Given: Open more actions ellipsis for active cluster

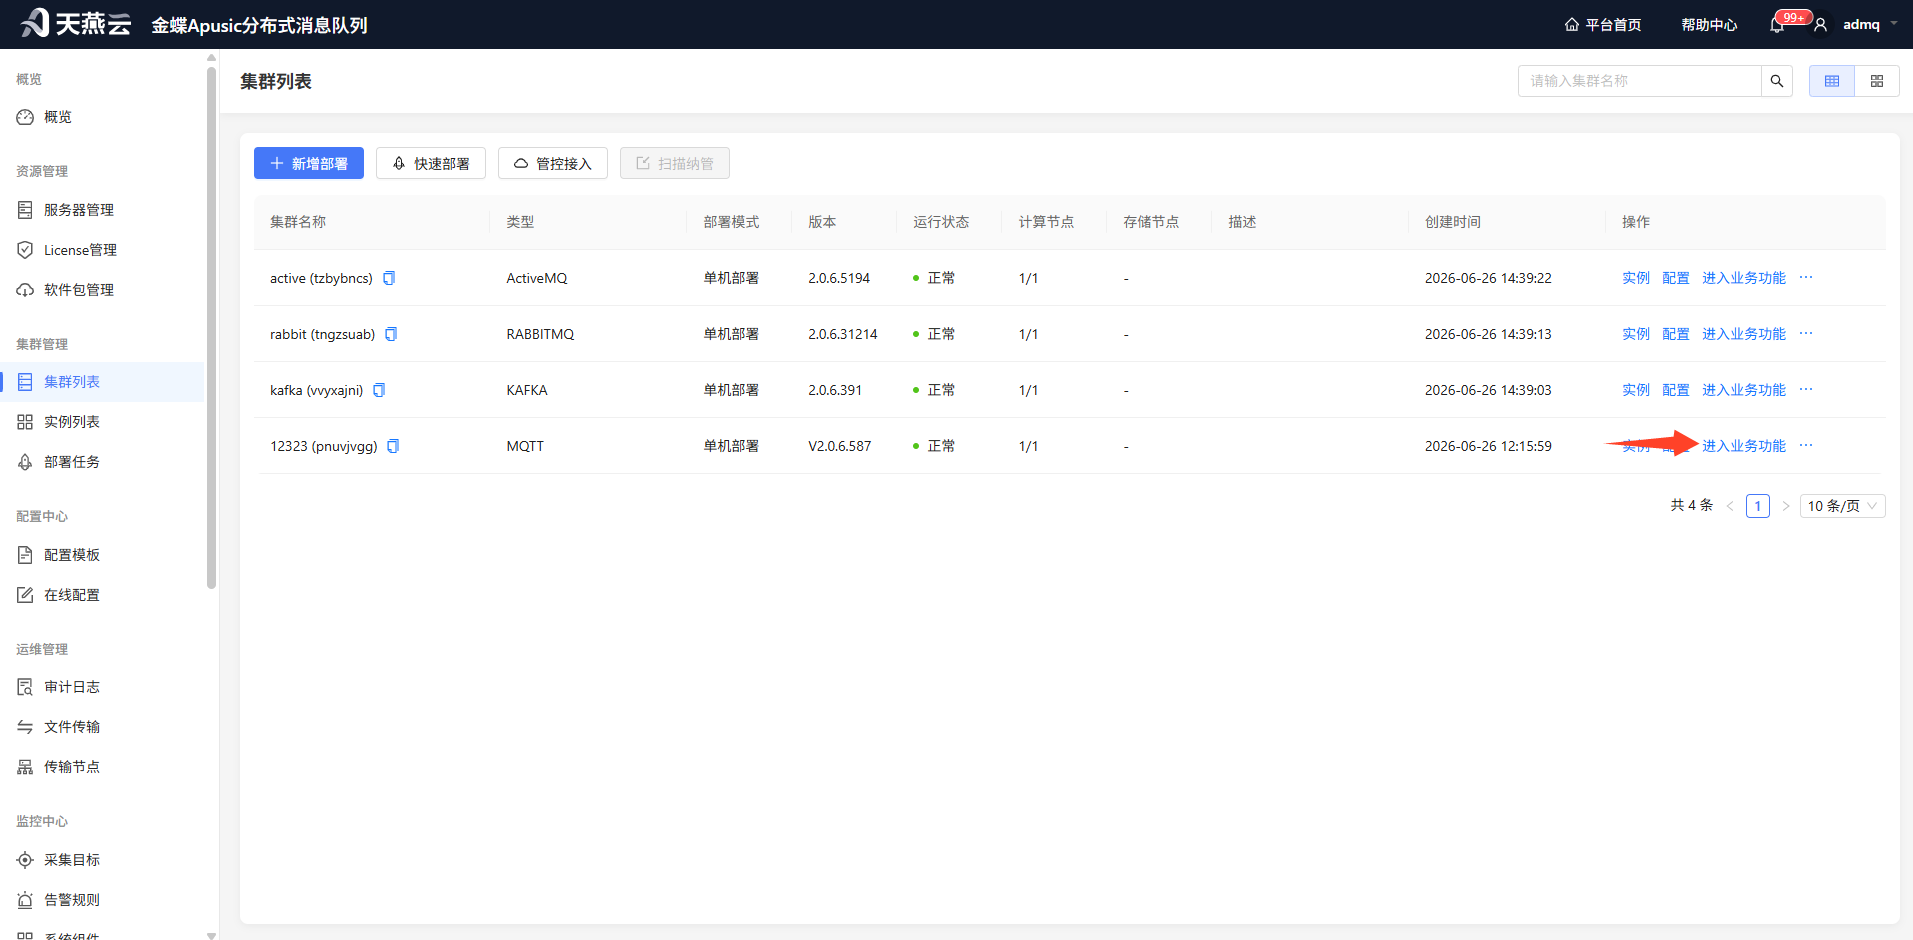Looking at the screenshot, I should coord(1806,278).
